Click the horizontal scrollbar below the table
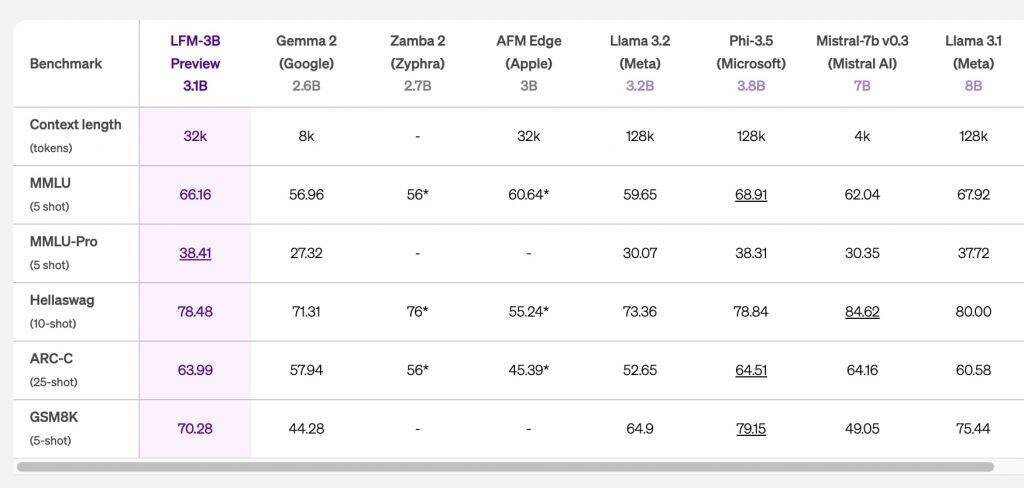This screenshot has width=1024, height=488. point(505,466)
